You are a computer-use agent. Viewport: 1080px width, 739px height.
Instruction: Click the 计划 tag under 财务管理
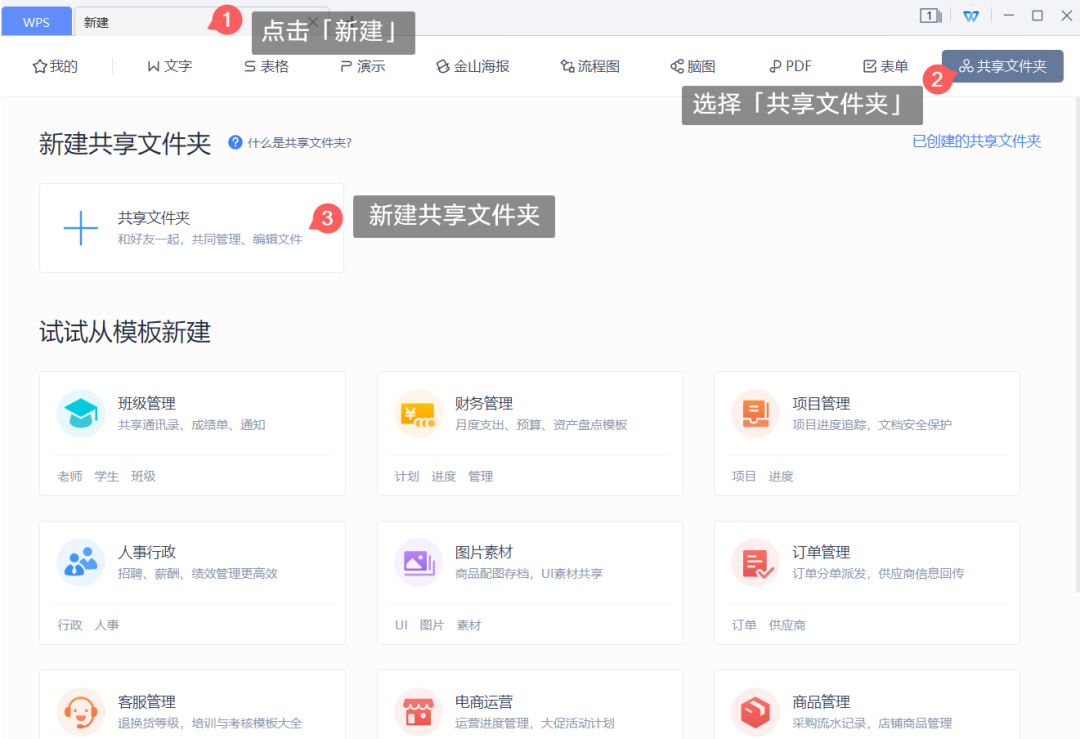tap(406, 476)
